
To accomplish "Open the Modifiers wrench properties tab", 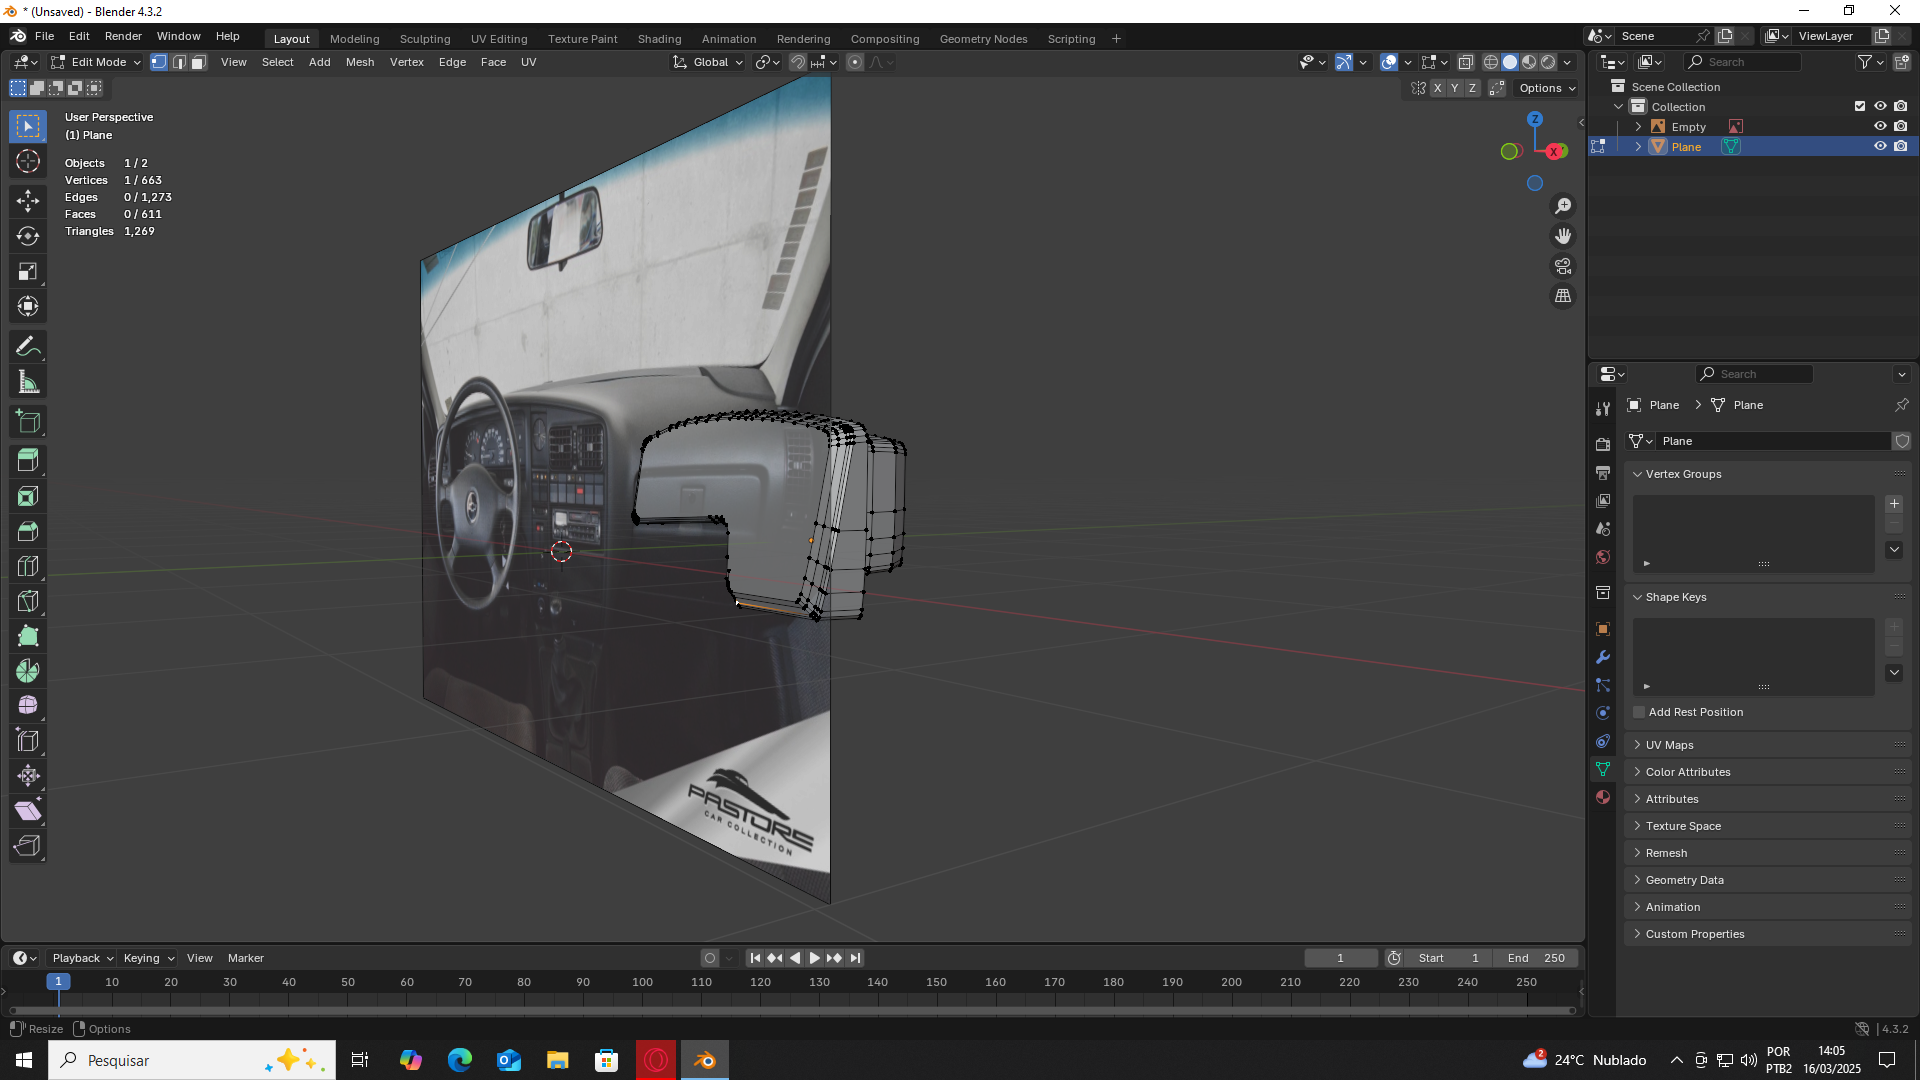I will coord(1603,657).
